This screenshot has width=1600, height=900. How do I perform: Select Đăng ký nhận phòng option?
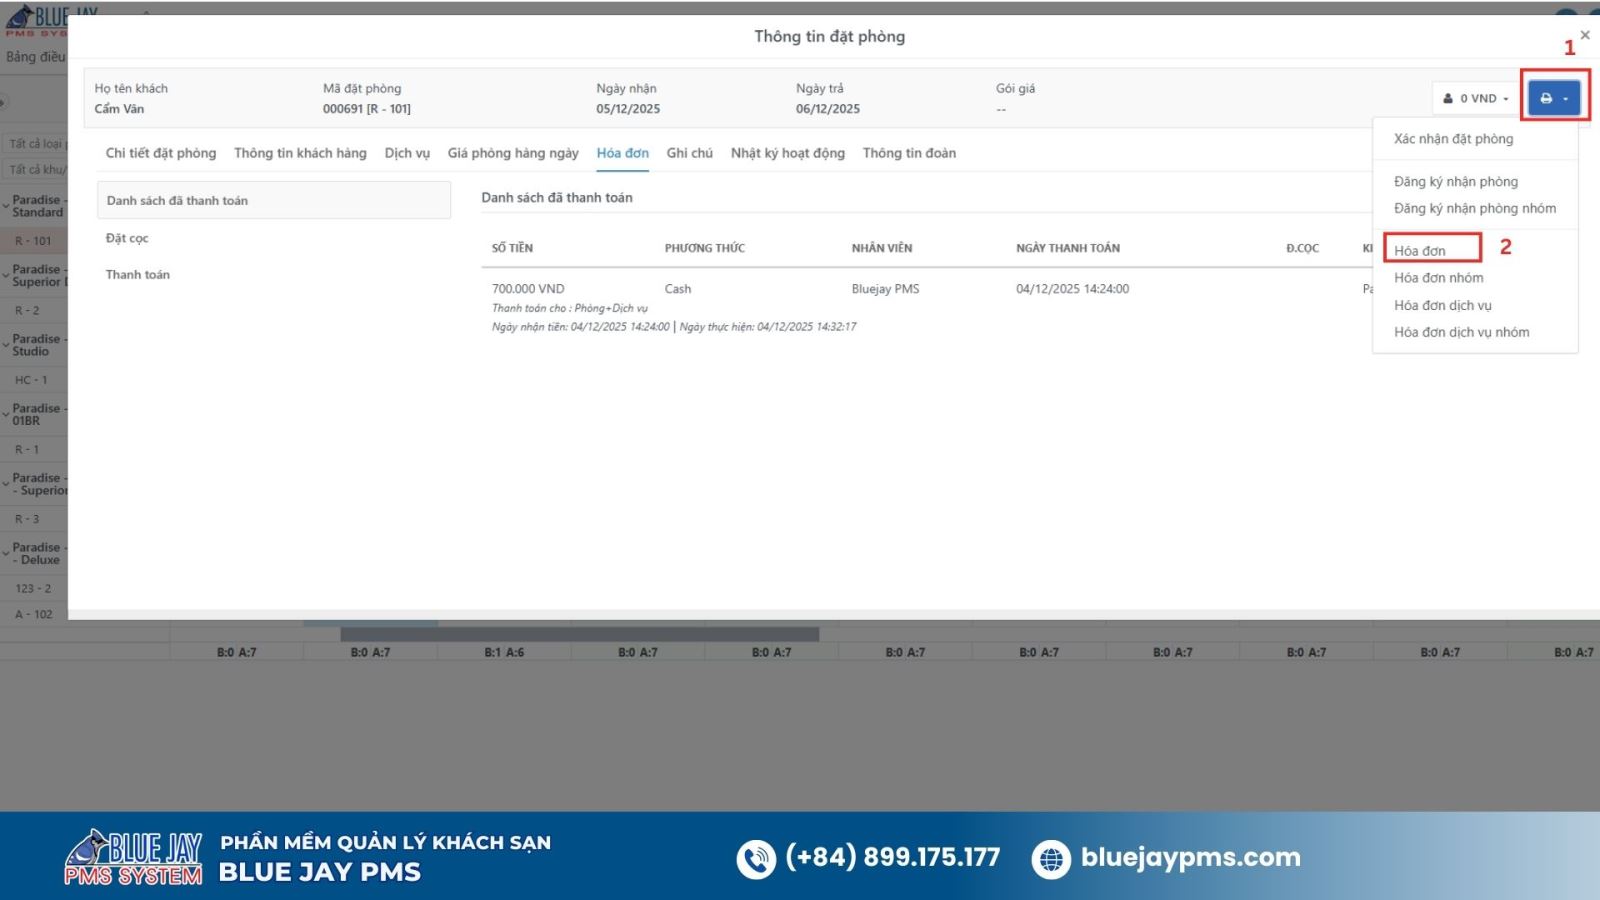point(1455,181)
